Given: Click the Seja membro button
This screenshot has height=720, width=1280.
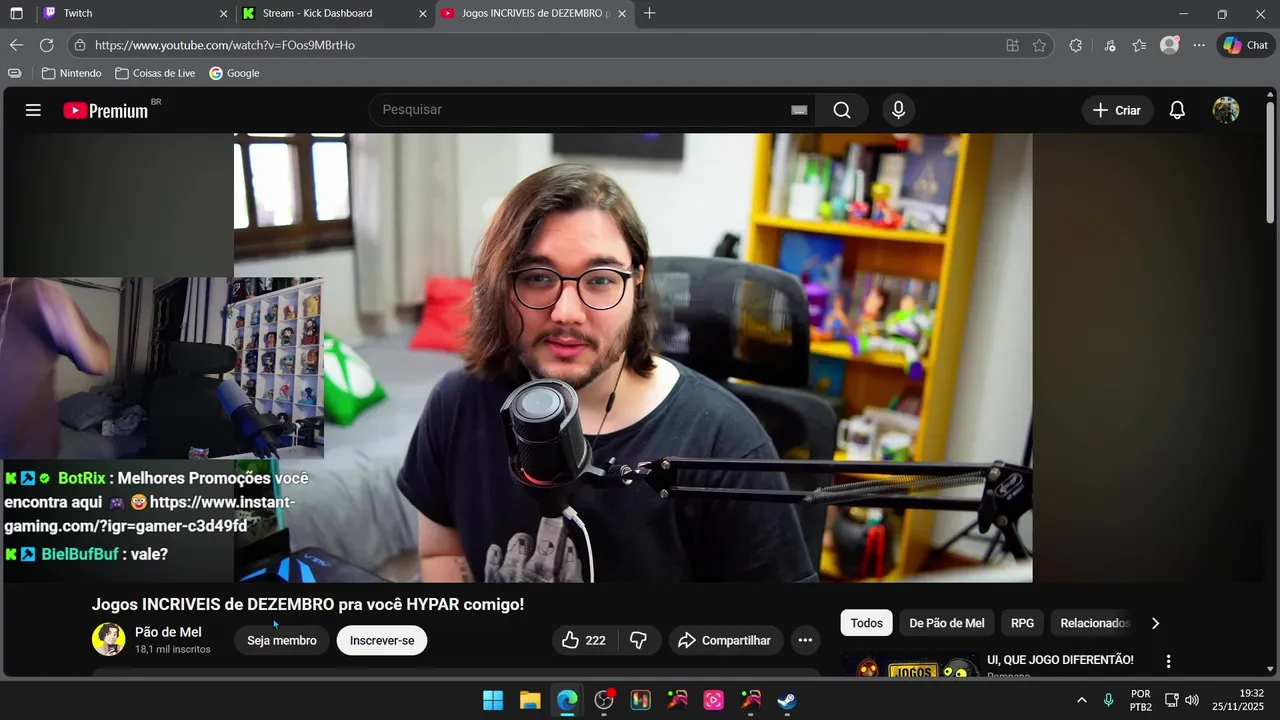Looking at the screenshot, I should 281,640.
